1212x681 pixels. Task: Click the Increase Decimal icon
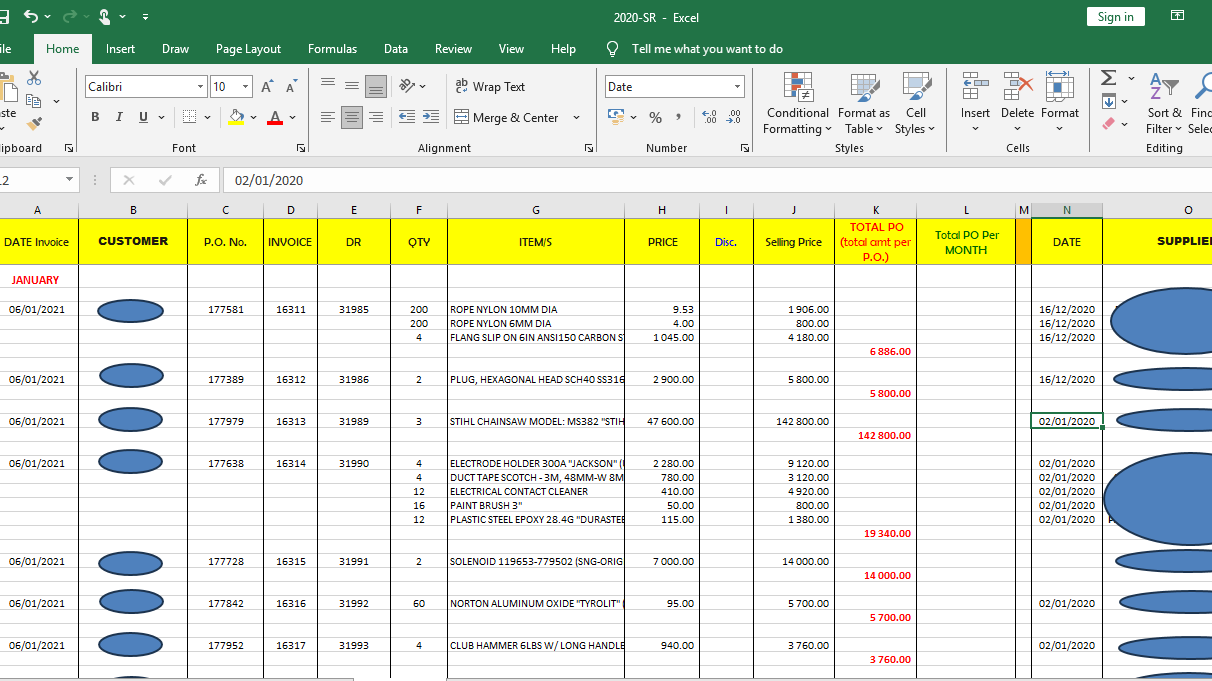click(x=709, y=118)
